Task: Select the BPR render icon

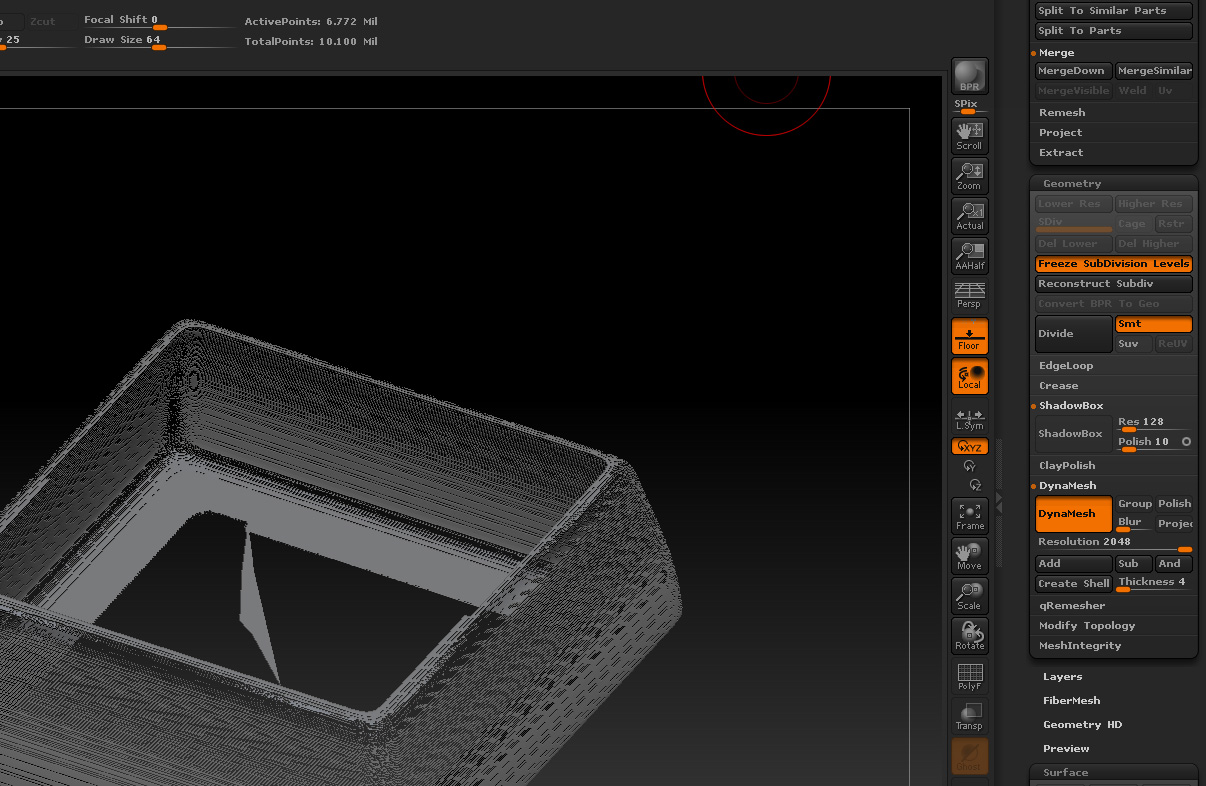Action: click(x=968, y=76)
